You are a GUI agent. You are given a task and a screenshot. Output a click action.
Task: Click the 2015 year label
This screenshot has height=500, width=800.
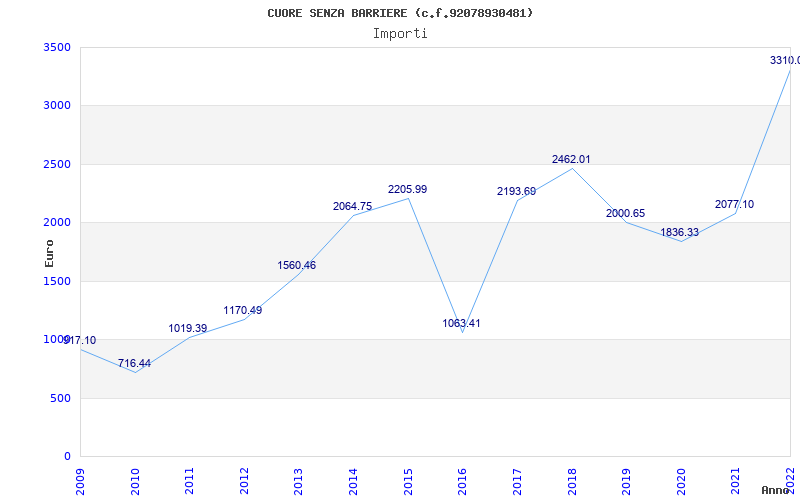tap(408, 481)
